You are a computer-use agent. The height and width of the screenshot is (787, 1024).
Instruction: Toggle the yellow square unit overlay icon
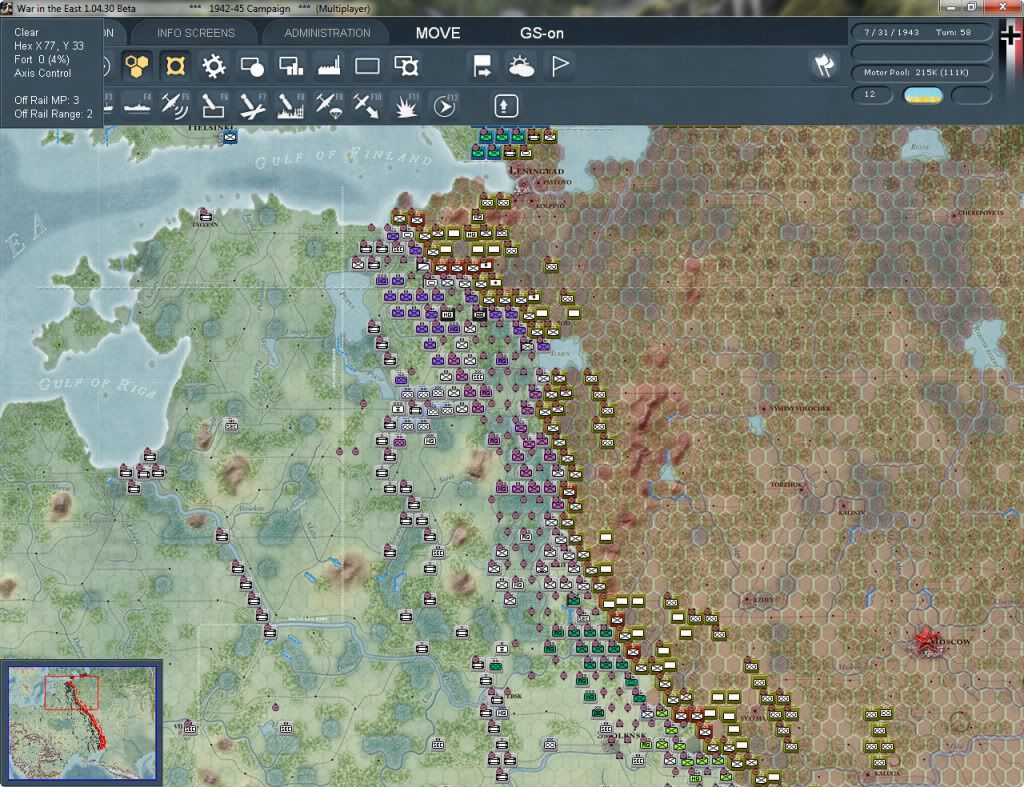(x=175, y=66)
